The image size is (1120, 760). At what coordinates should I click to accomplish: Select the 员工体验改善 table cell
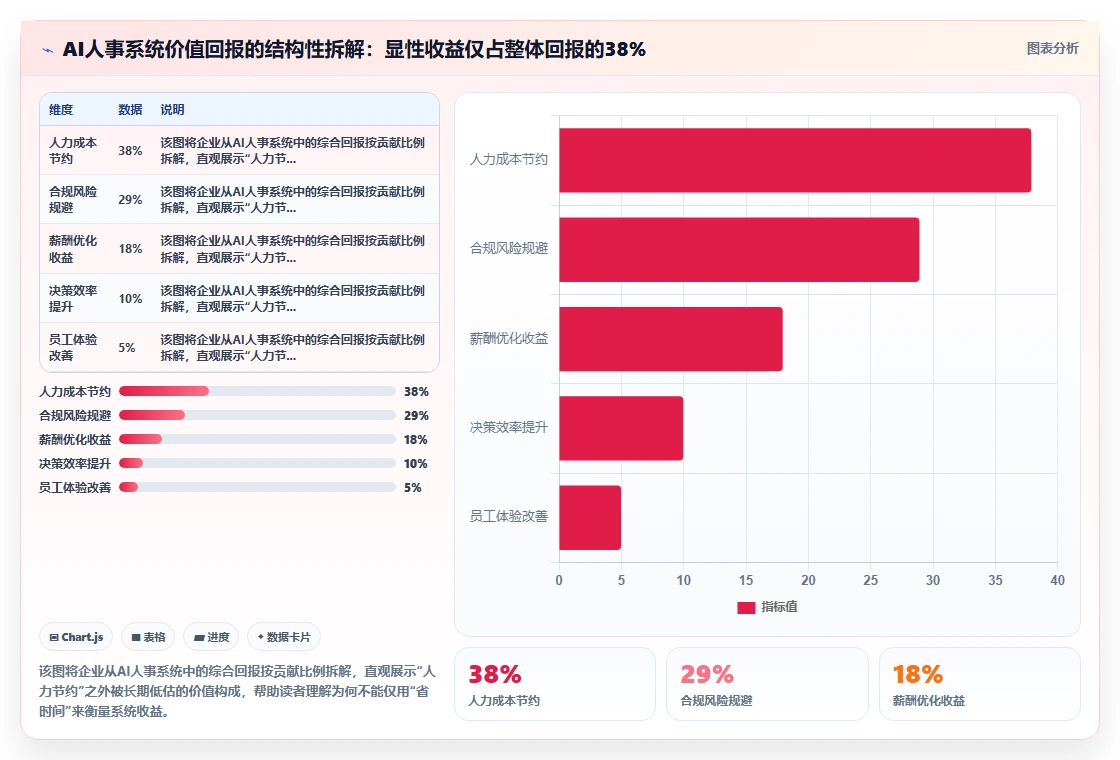point(73,347)
